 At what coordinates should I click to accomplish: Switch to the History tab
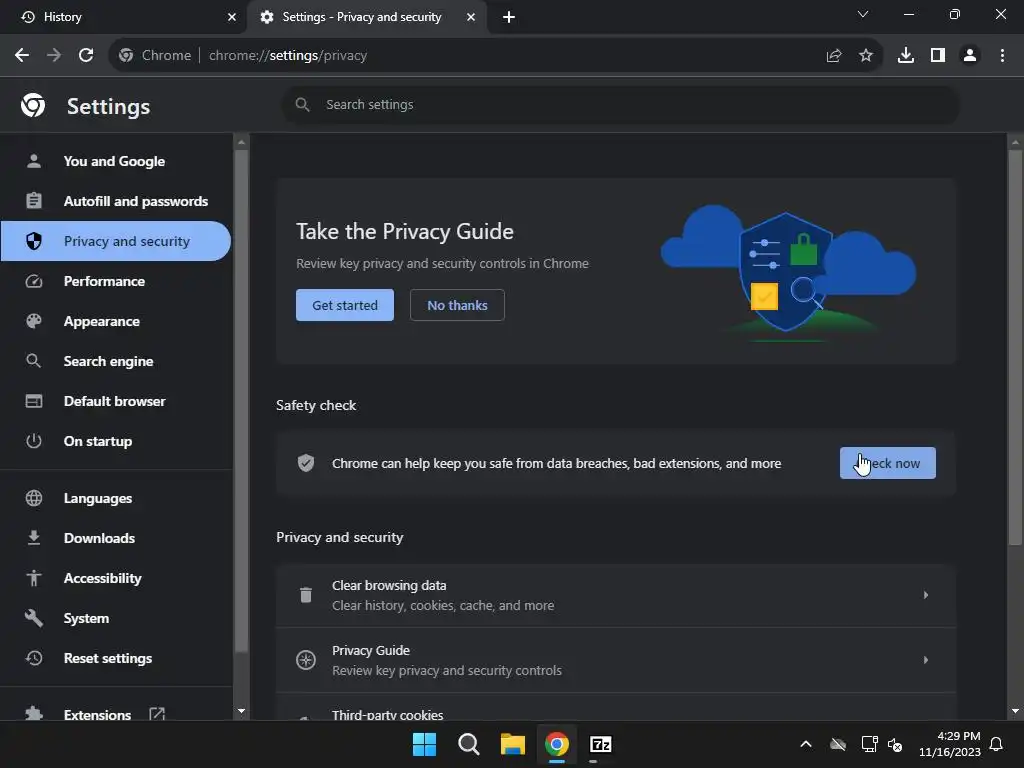(x=123, y=17)
